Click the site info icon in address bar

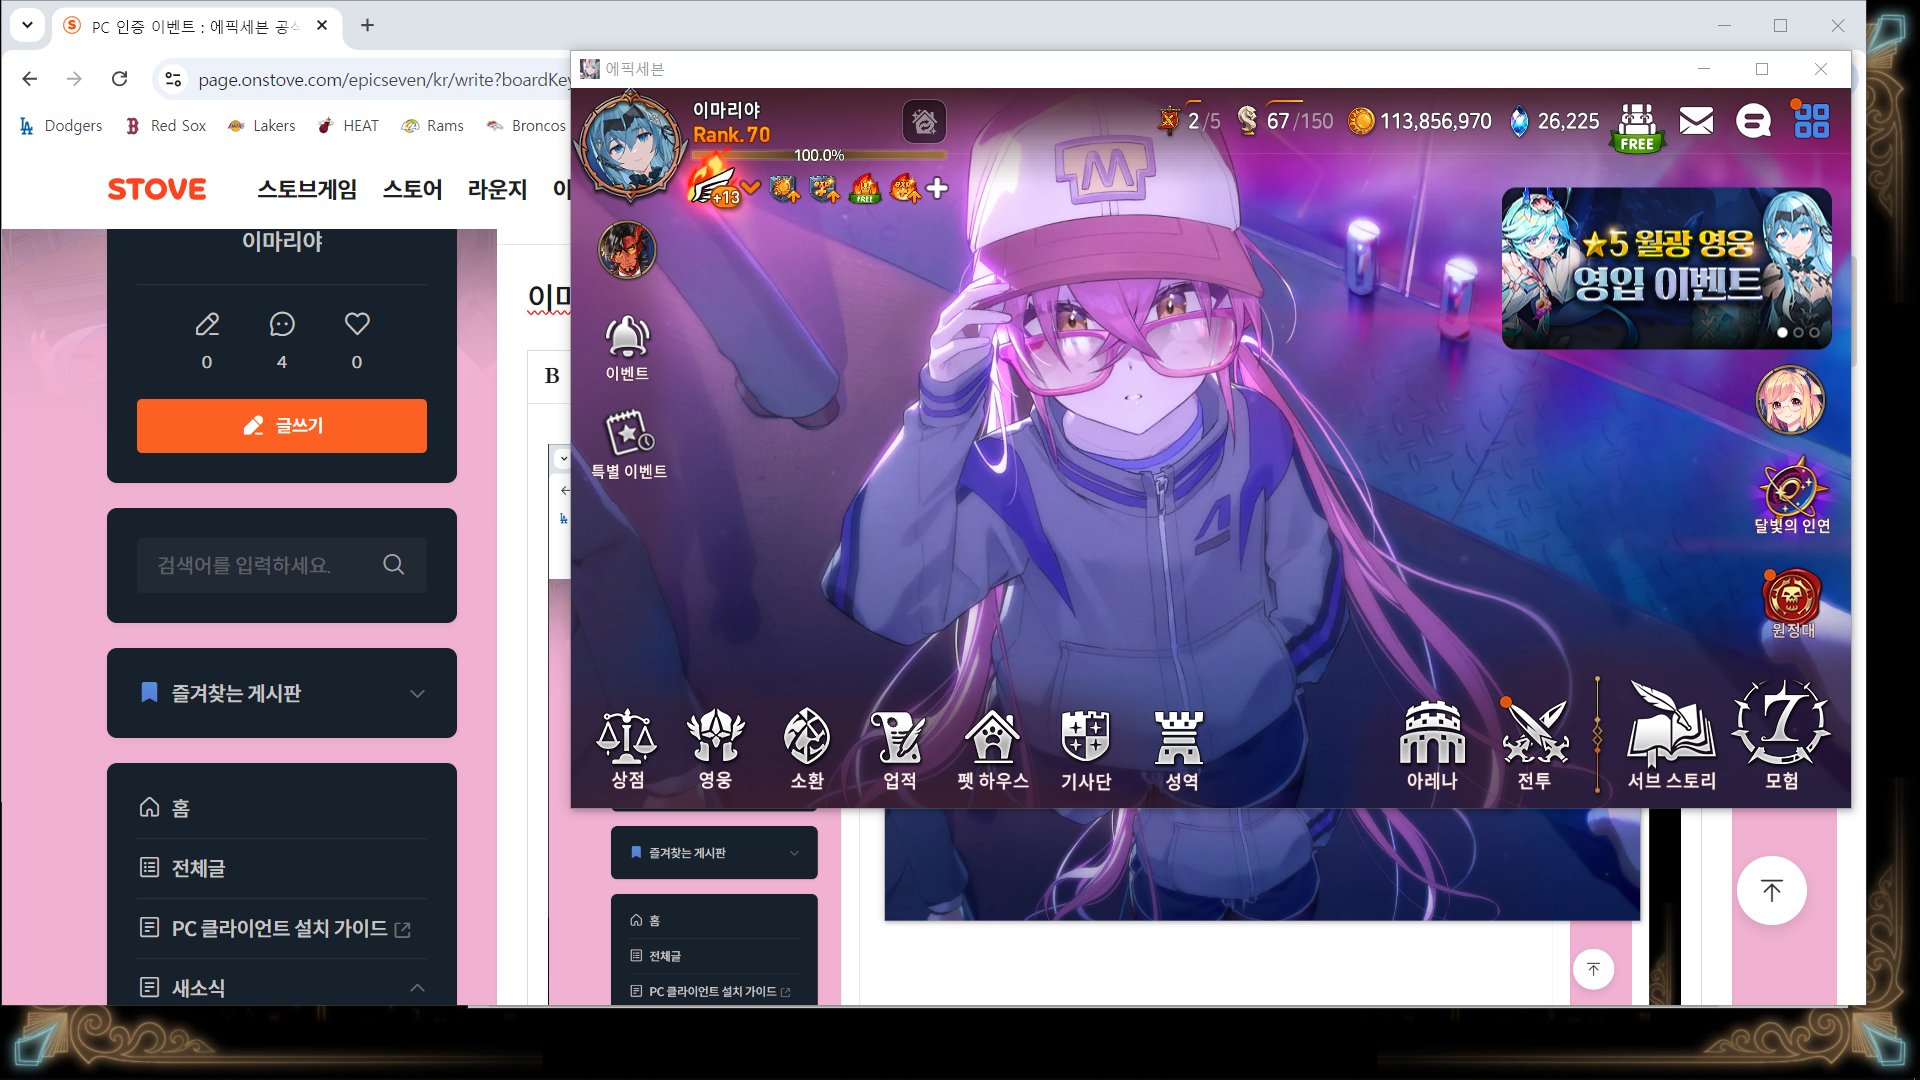(x=173, y=79)
